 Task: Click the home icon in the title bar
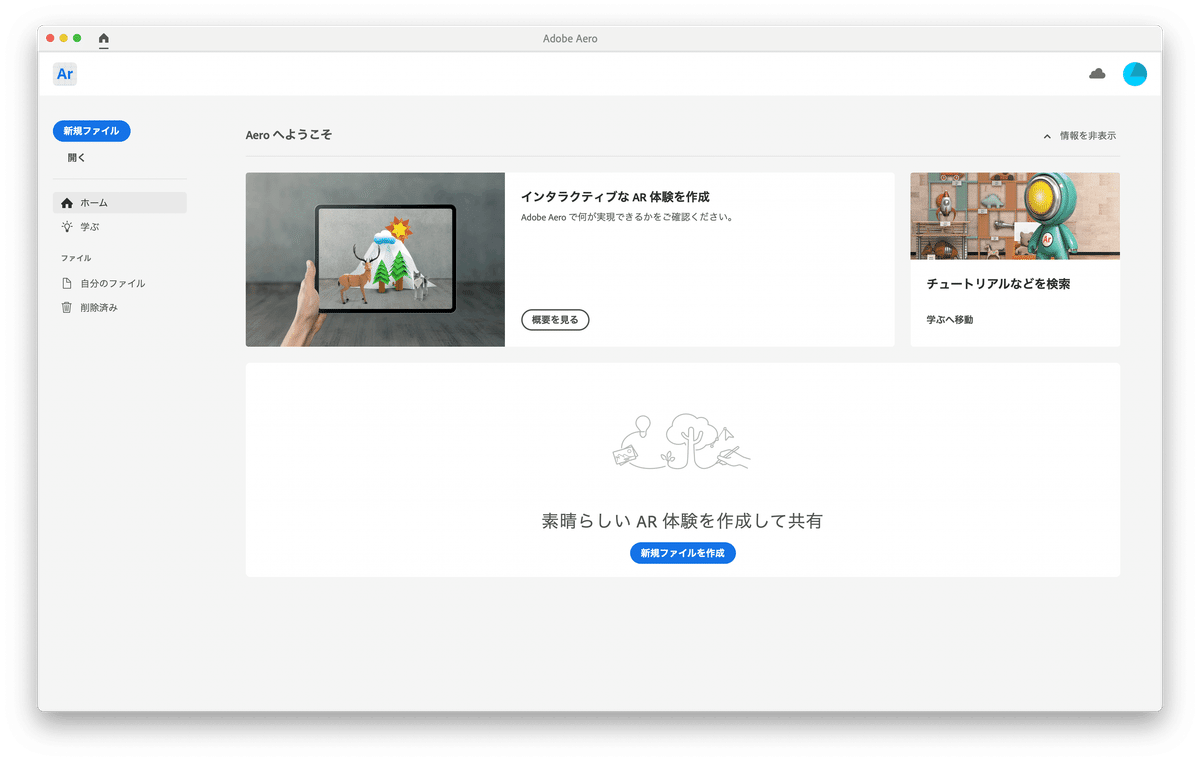point(104,38)
